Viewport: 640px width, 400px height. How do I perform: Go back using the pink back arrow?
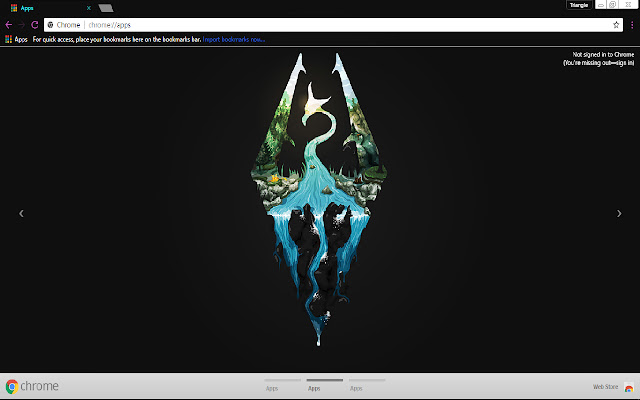point(9,25)
